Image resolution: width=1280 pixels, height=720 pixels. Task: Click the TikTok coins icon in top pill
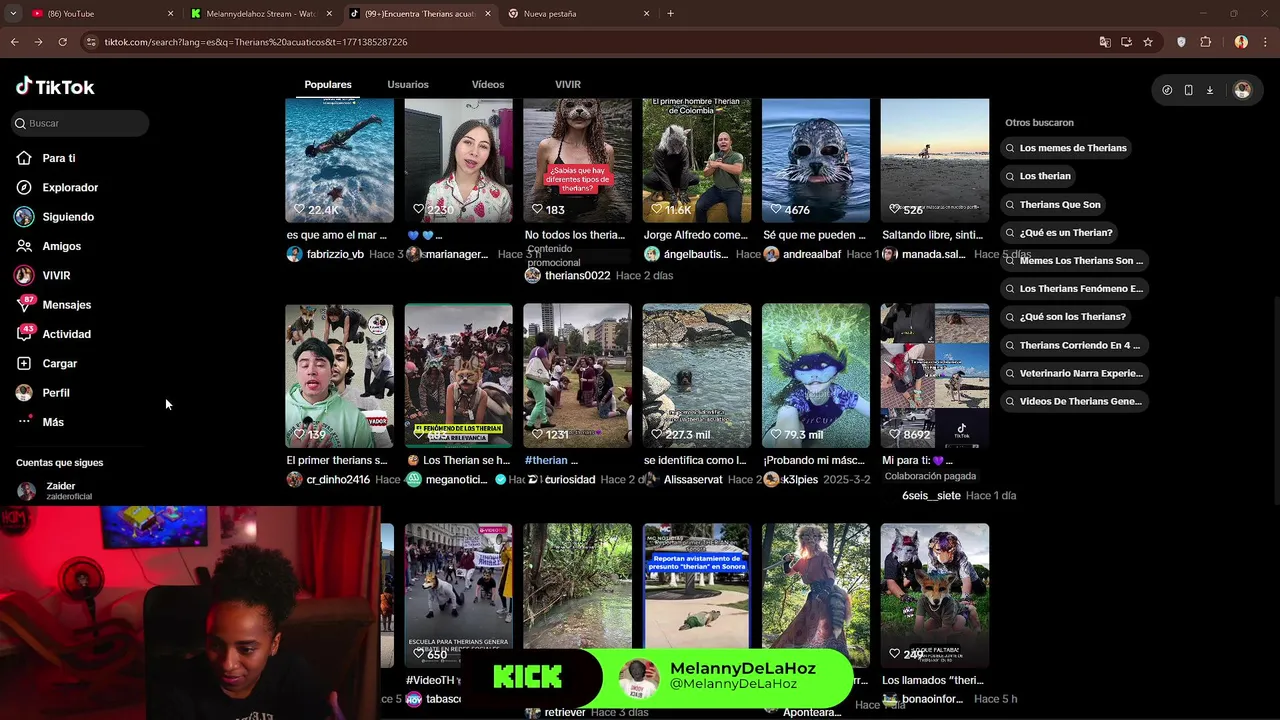click(1167, 90)
